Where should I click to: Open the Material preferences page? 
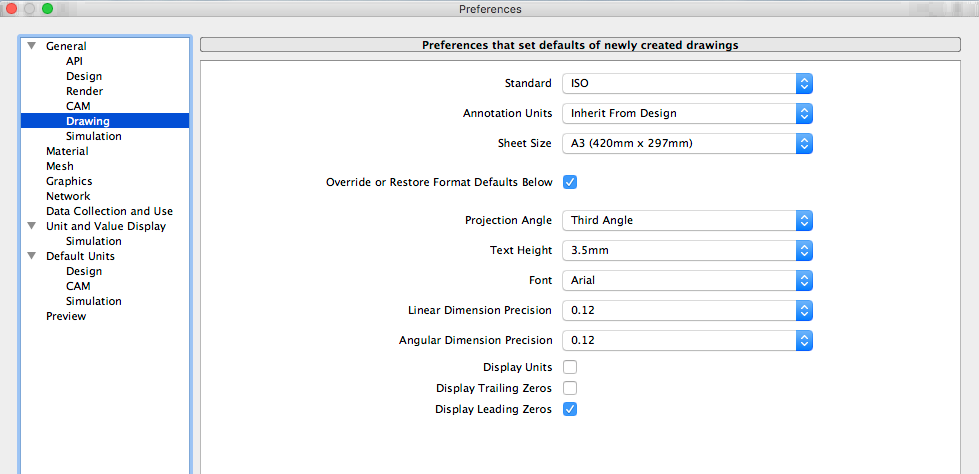(67, 151)
